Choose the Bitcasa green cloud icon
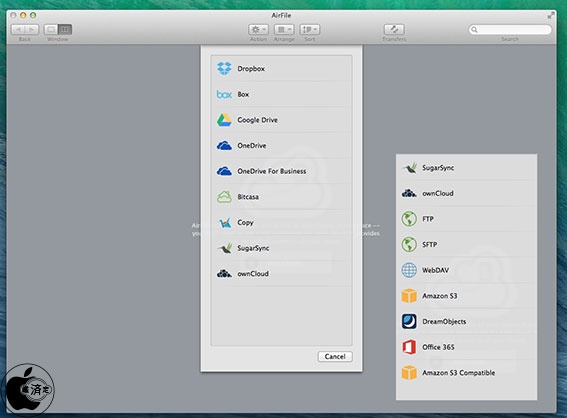This screenshot has height=418, width=567. click(224, 197)
